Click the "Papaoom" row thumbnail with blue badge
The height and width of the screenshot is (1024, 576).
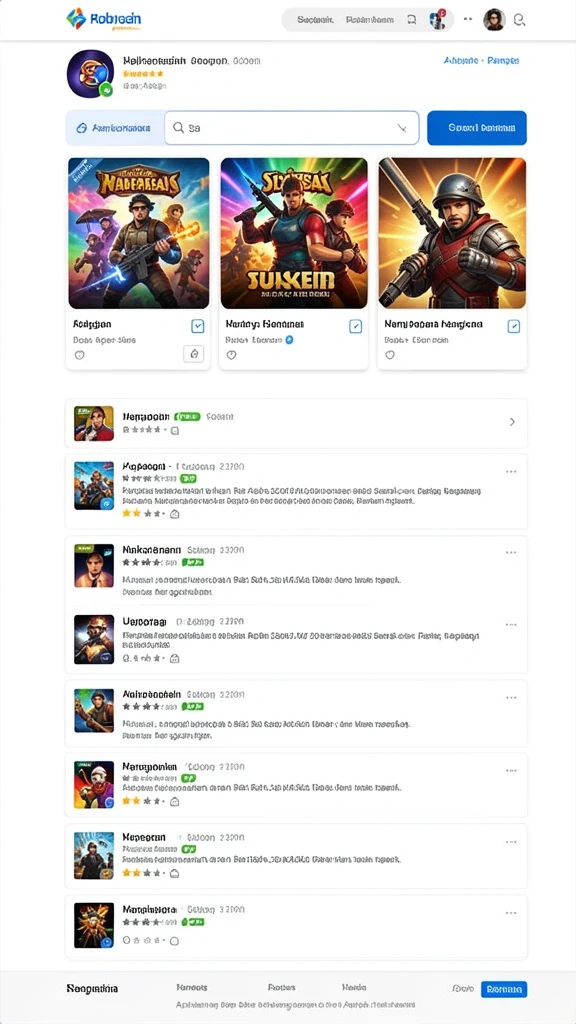pos(94,485)
